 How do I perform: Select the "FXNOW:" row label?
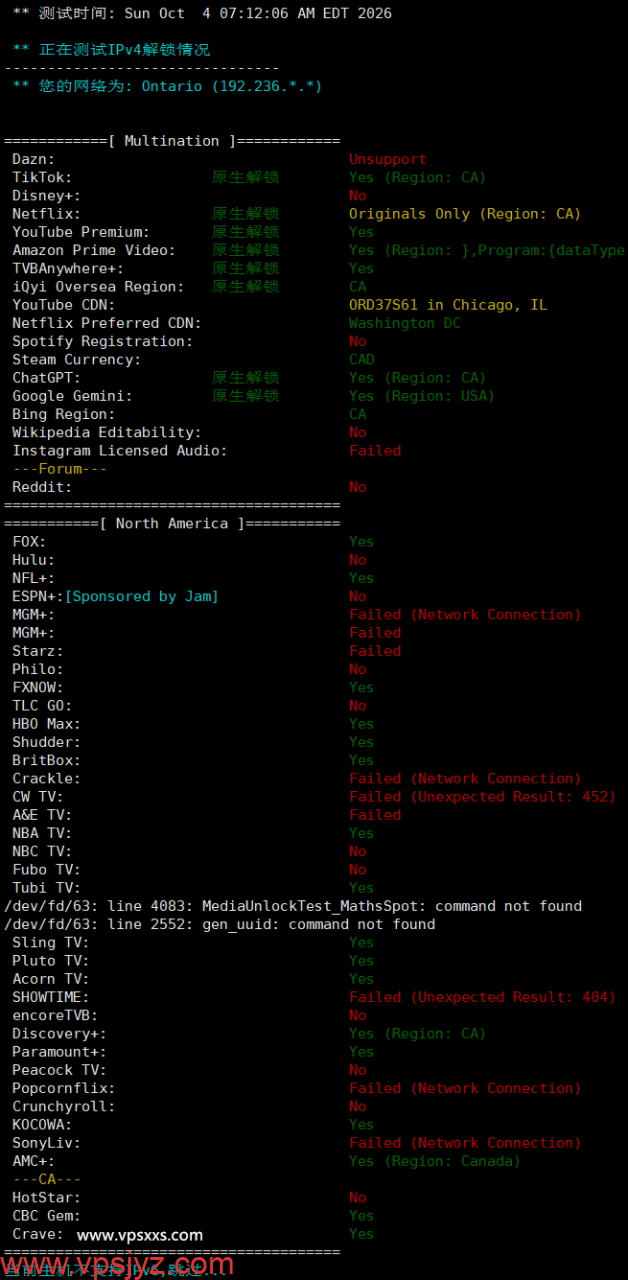click(x=38, y=687)
